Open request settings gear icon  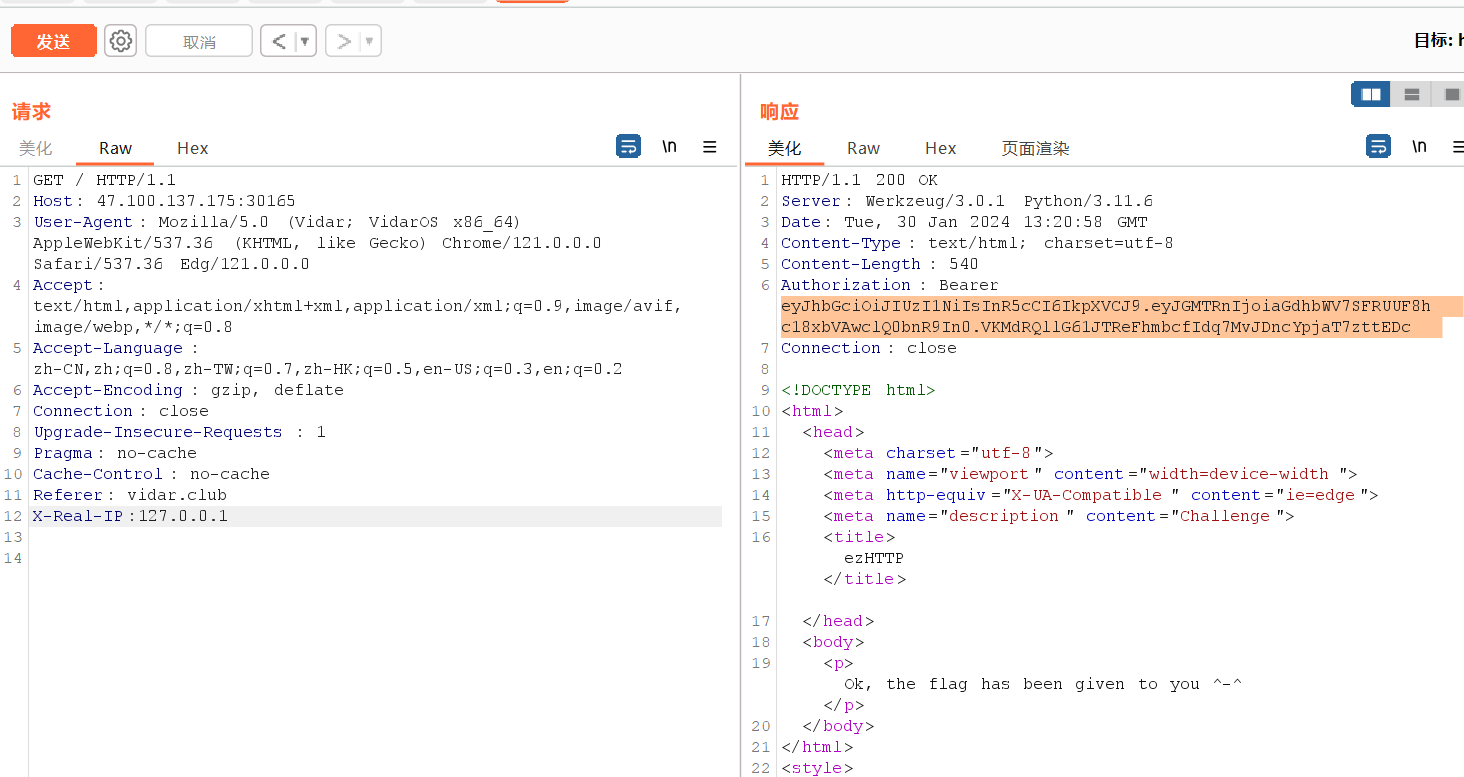pos(121,41)
